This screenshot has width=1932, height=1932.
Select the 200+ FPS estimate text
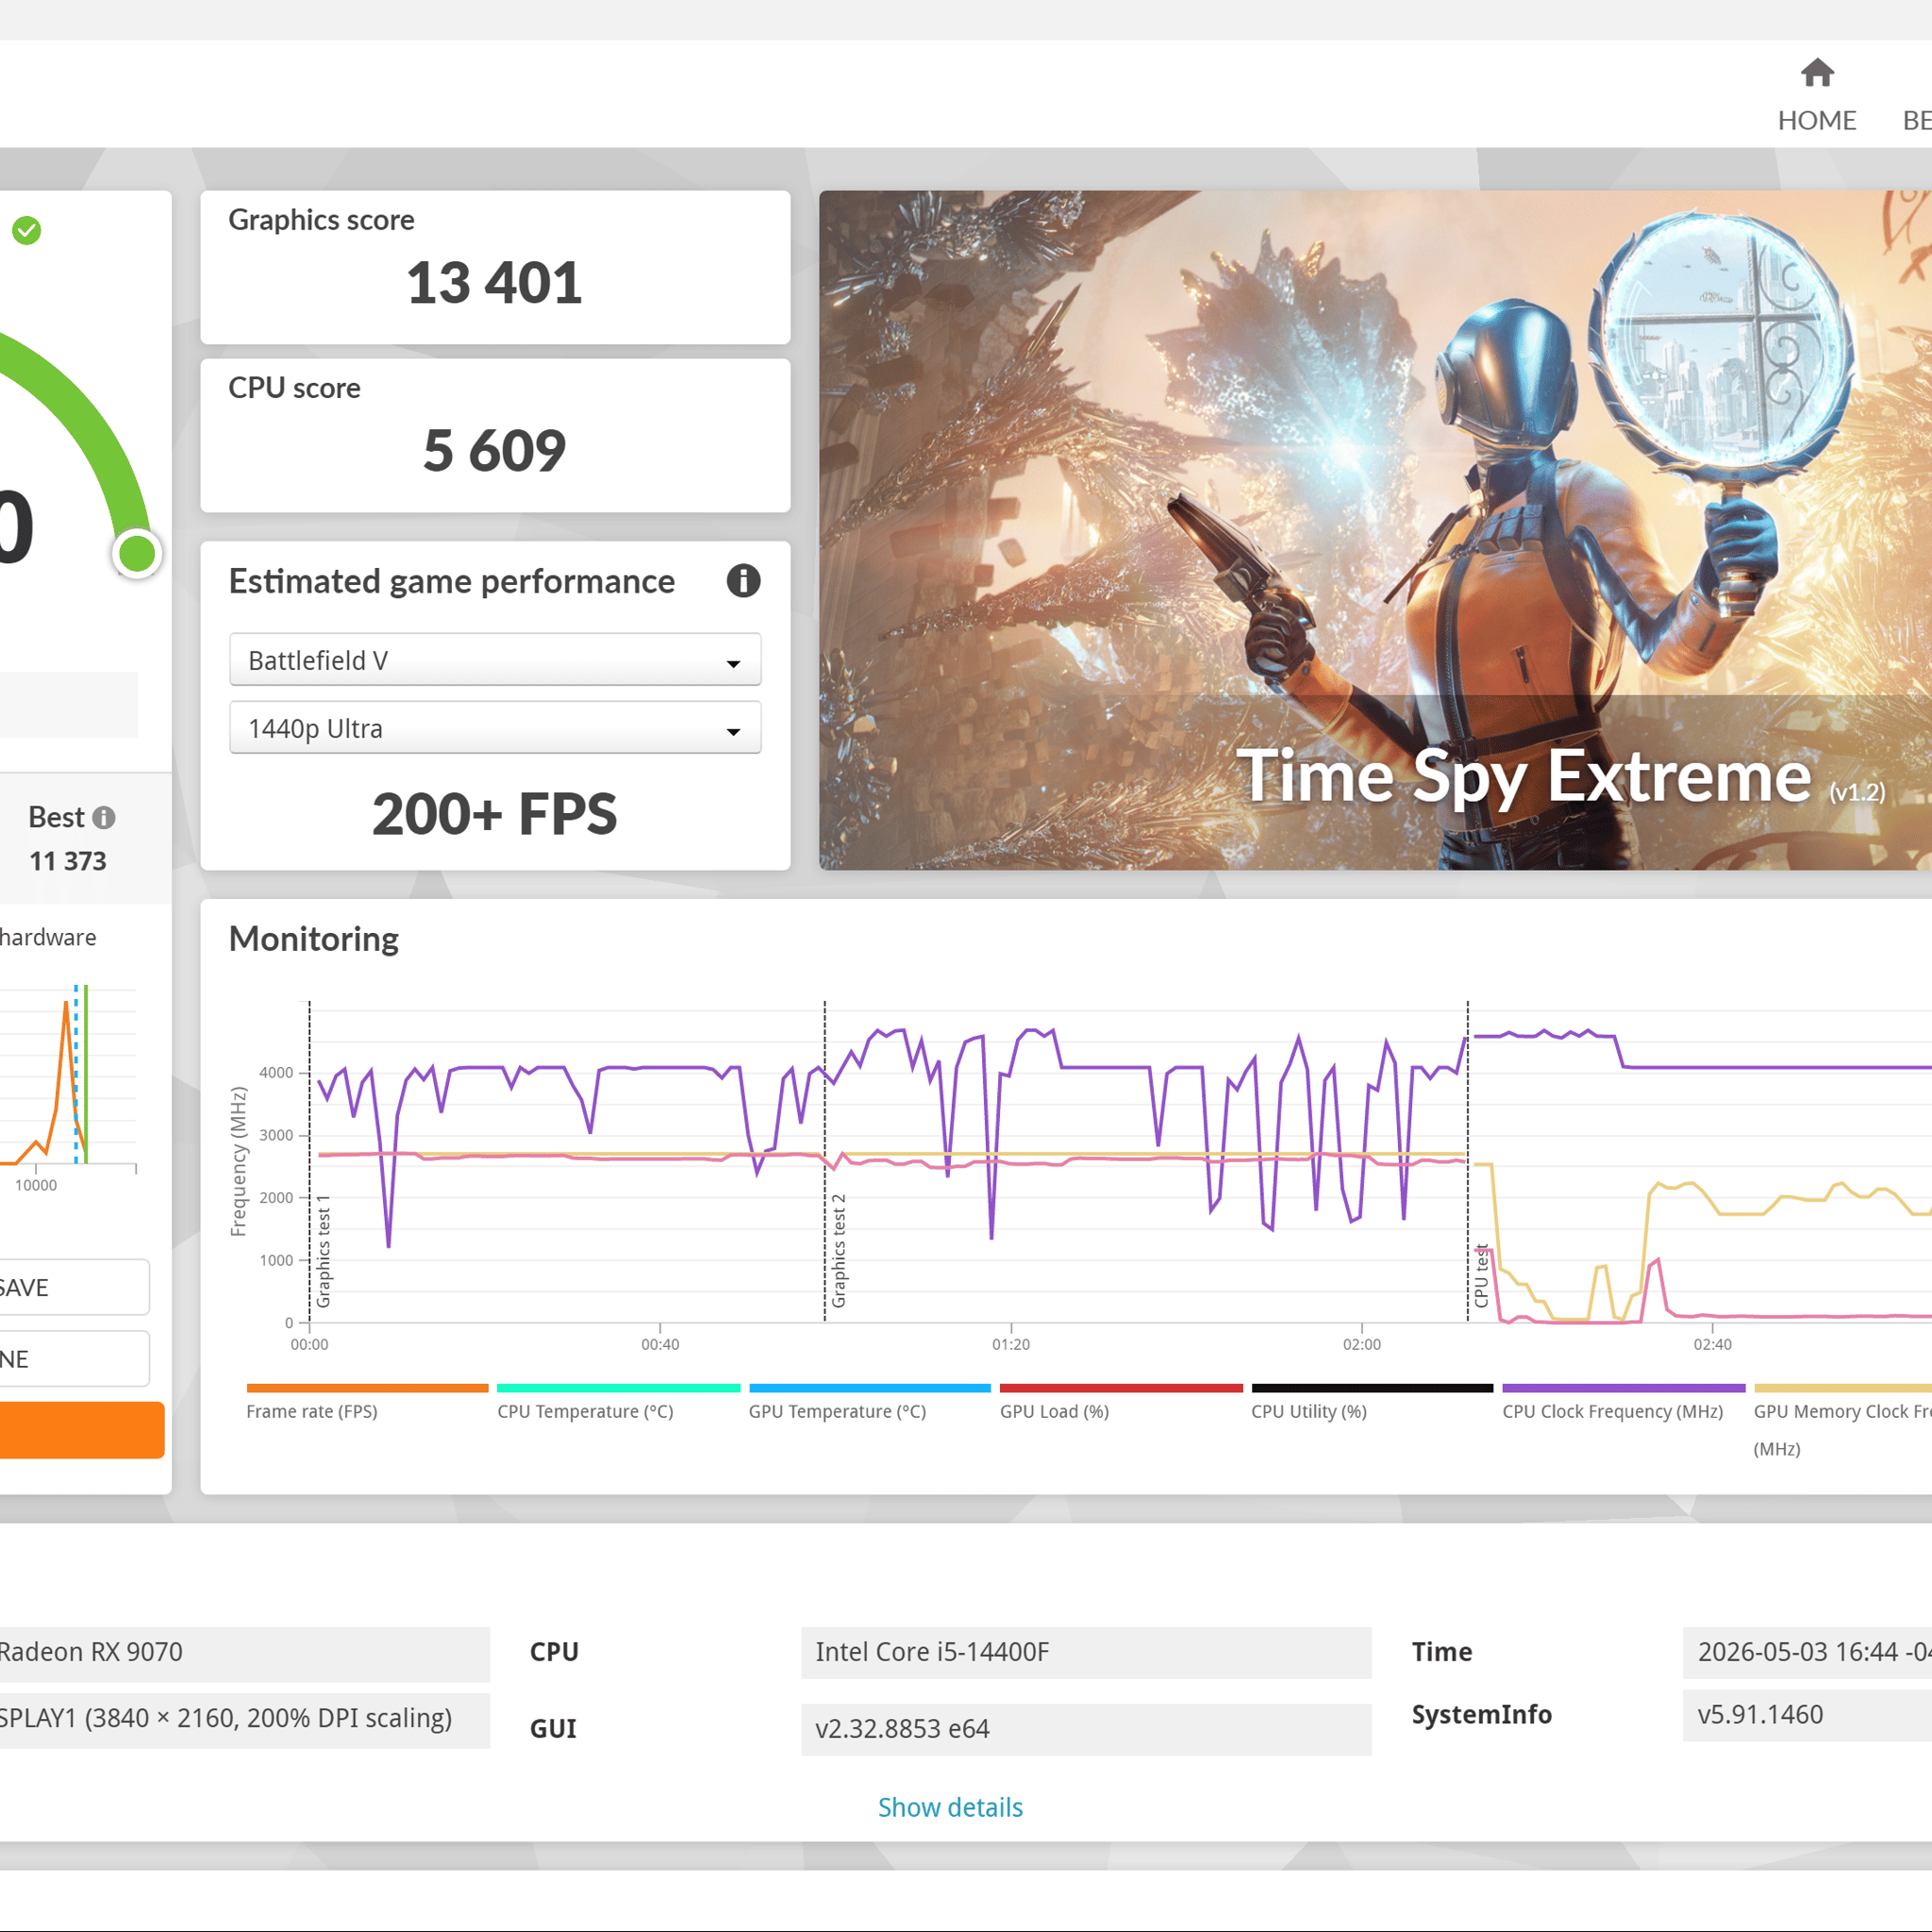pos(494,814)
